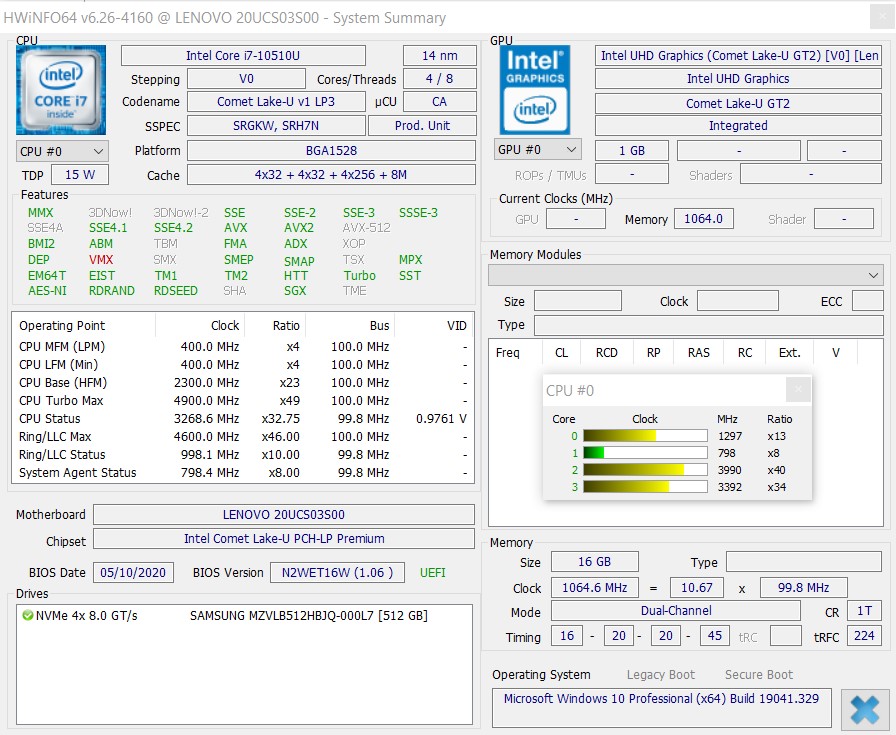This screenshot has height=735, width=896.
Task: Click the 1064.6 MHz memory clock field
Action: pos(594,588)
